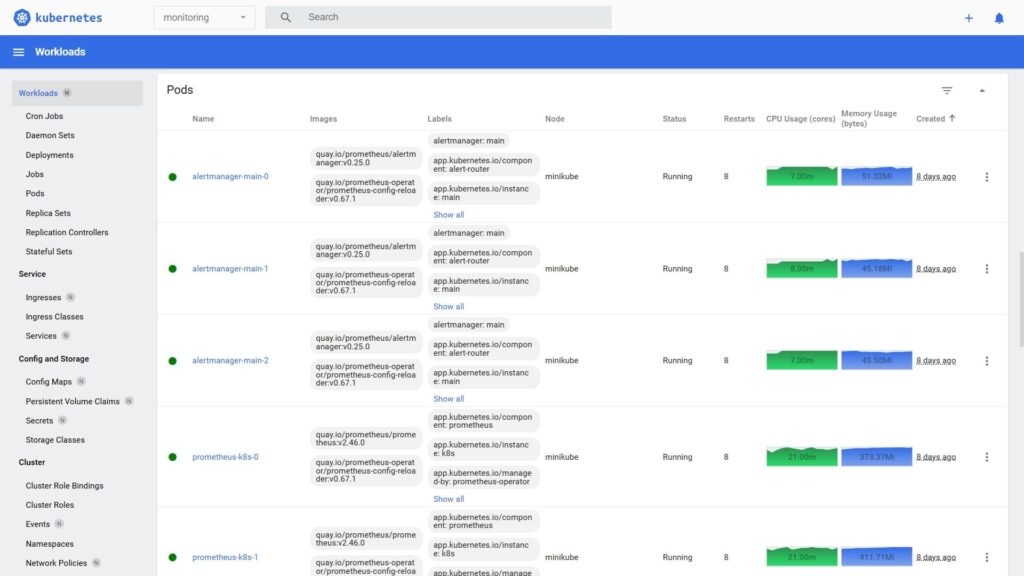Go to Replication Controllers
The width and height of the screenshot is (1024, 576).
point(67,232)
